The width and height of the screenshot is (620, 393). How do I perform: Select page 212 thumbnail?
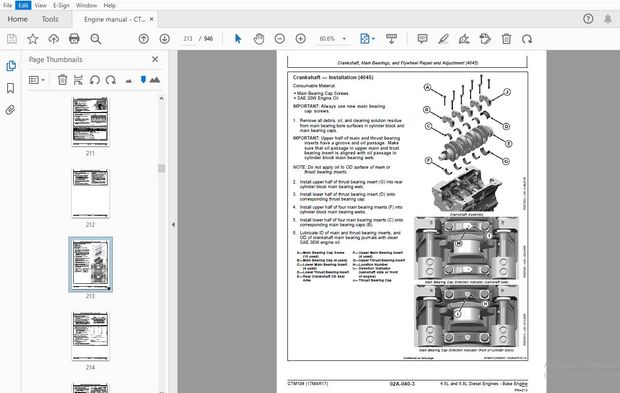coord(91,193)
